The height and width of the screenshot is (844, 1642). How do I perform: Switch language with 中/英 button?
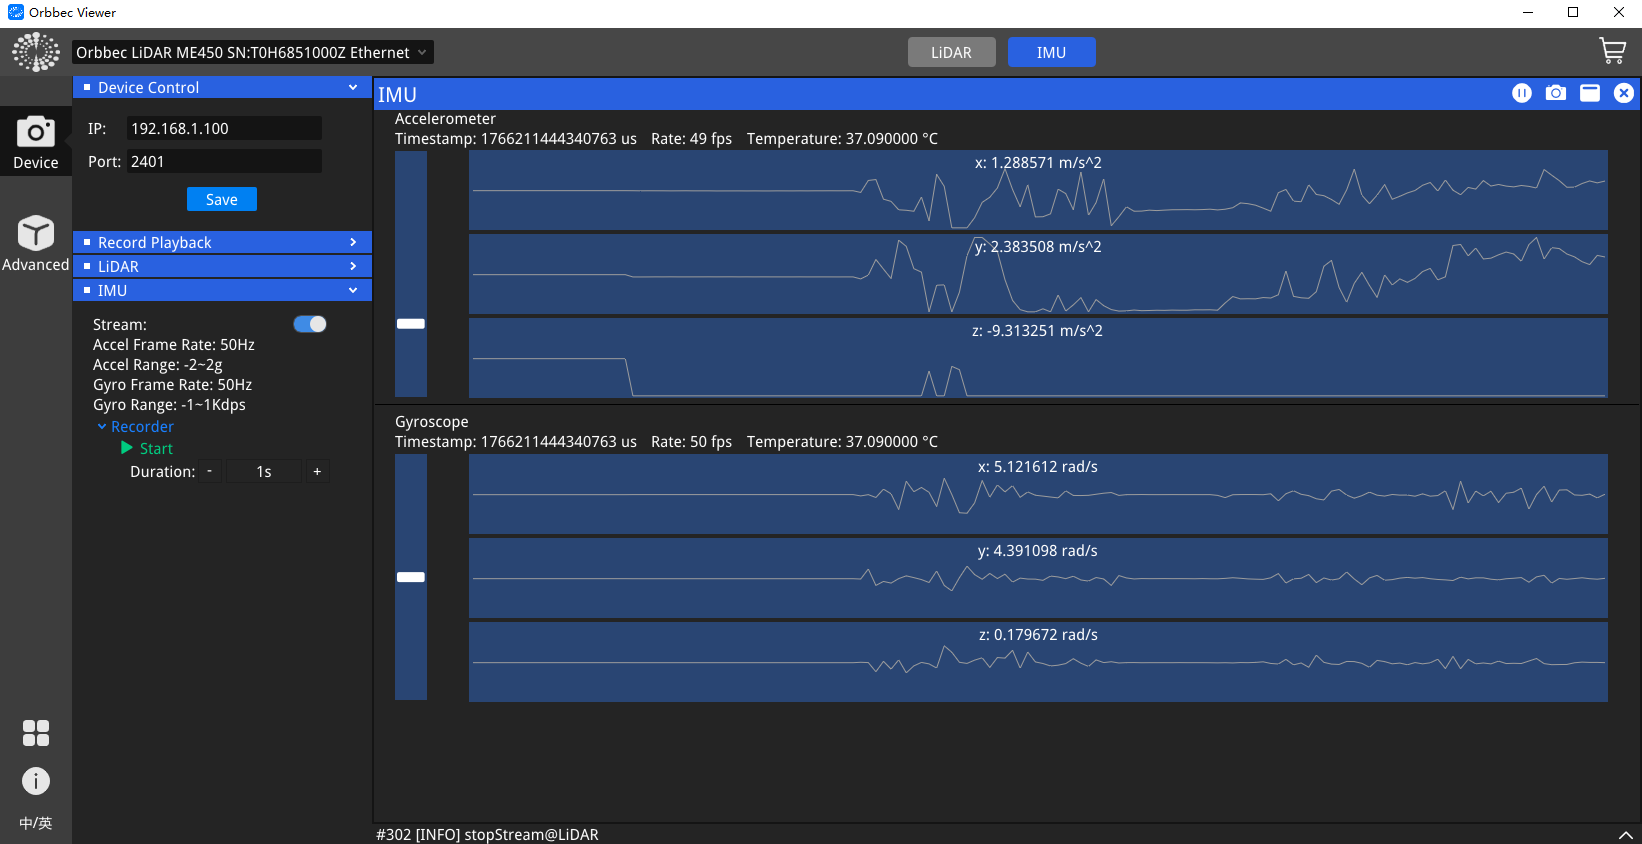[x=36, y=823]
